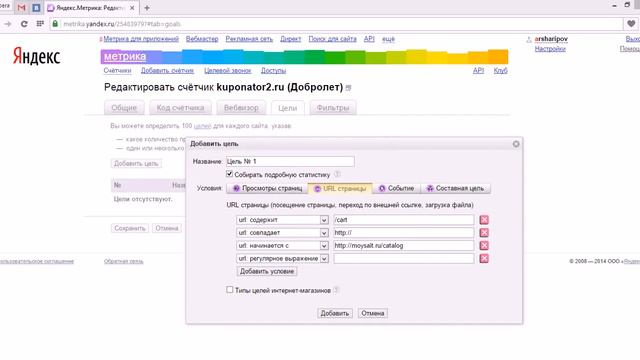Switch to the Цели tab
The height and width of the screenshot is (360, 640).
pyautogui.click(x=288, y=108)
